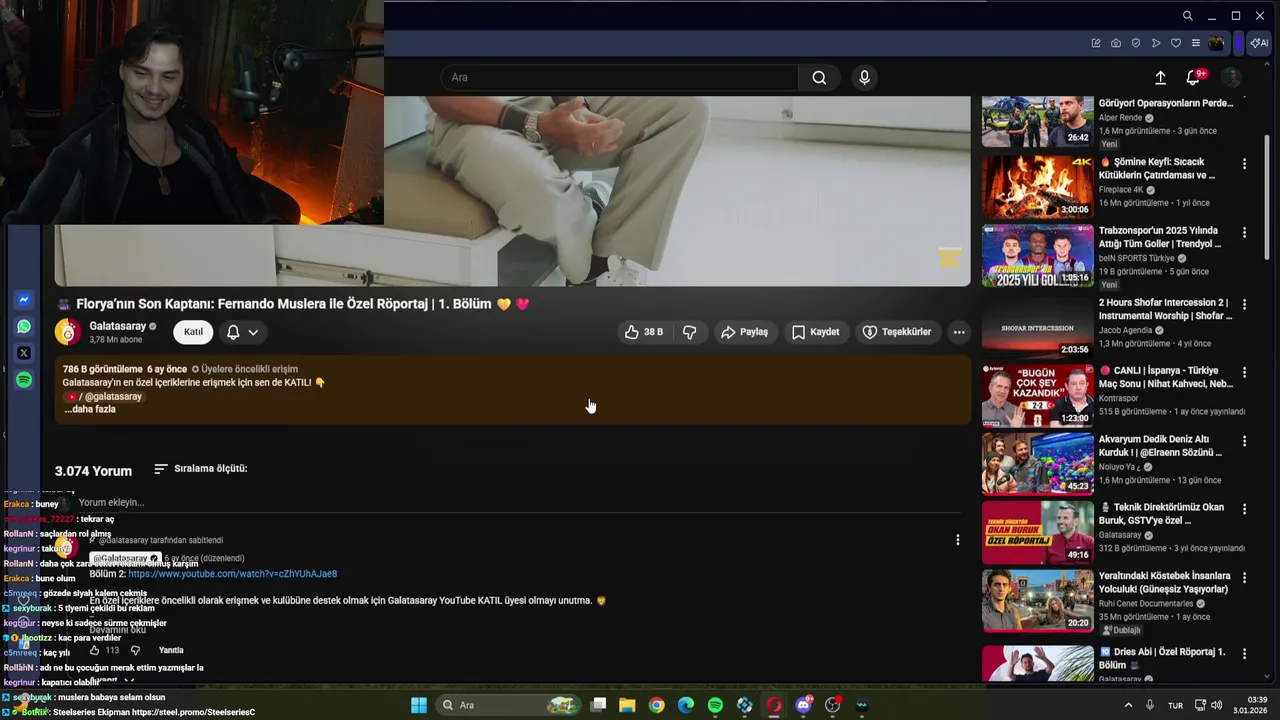Click the 3.074 Yorum comments count
The image size is (1280, 720).
pyautogui.click(x=93, y=470)
